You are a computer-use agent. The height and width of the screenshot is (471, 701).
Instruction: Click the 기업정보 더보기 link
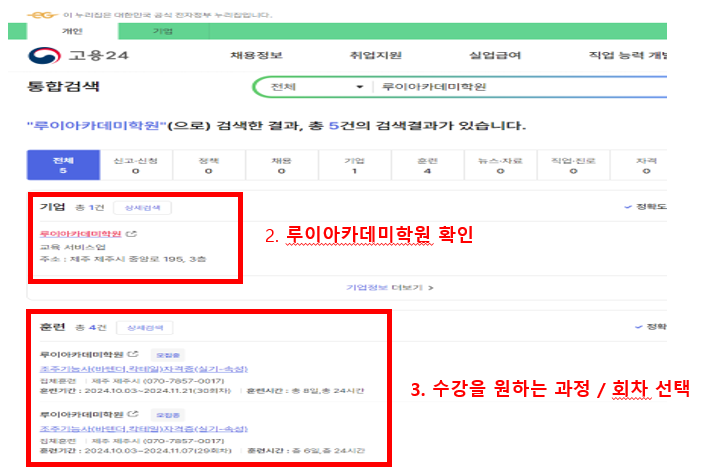click(x=389, y=287)
